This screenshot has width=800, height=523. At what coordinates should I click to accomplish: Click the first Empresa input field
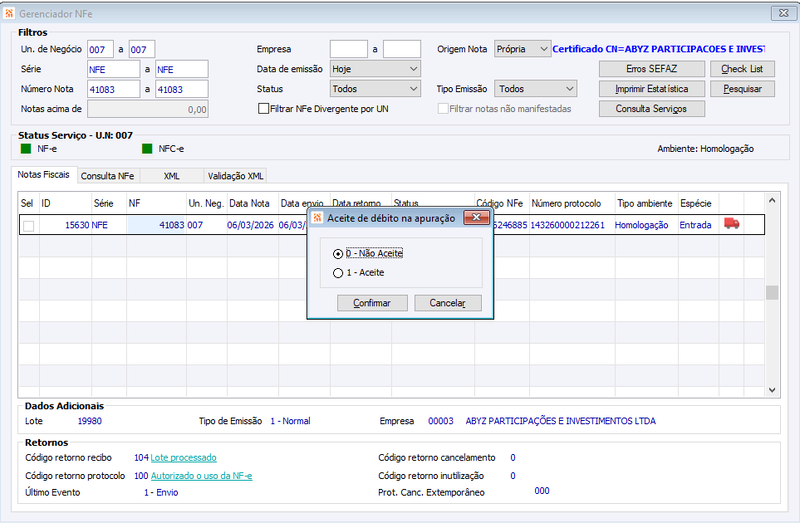tap(348, 49)
